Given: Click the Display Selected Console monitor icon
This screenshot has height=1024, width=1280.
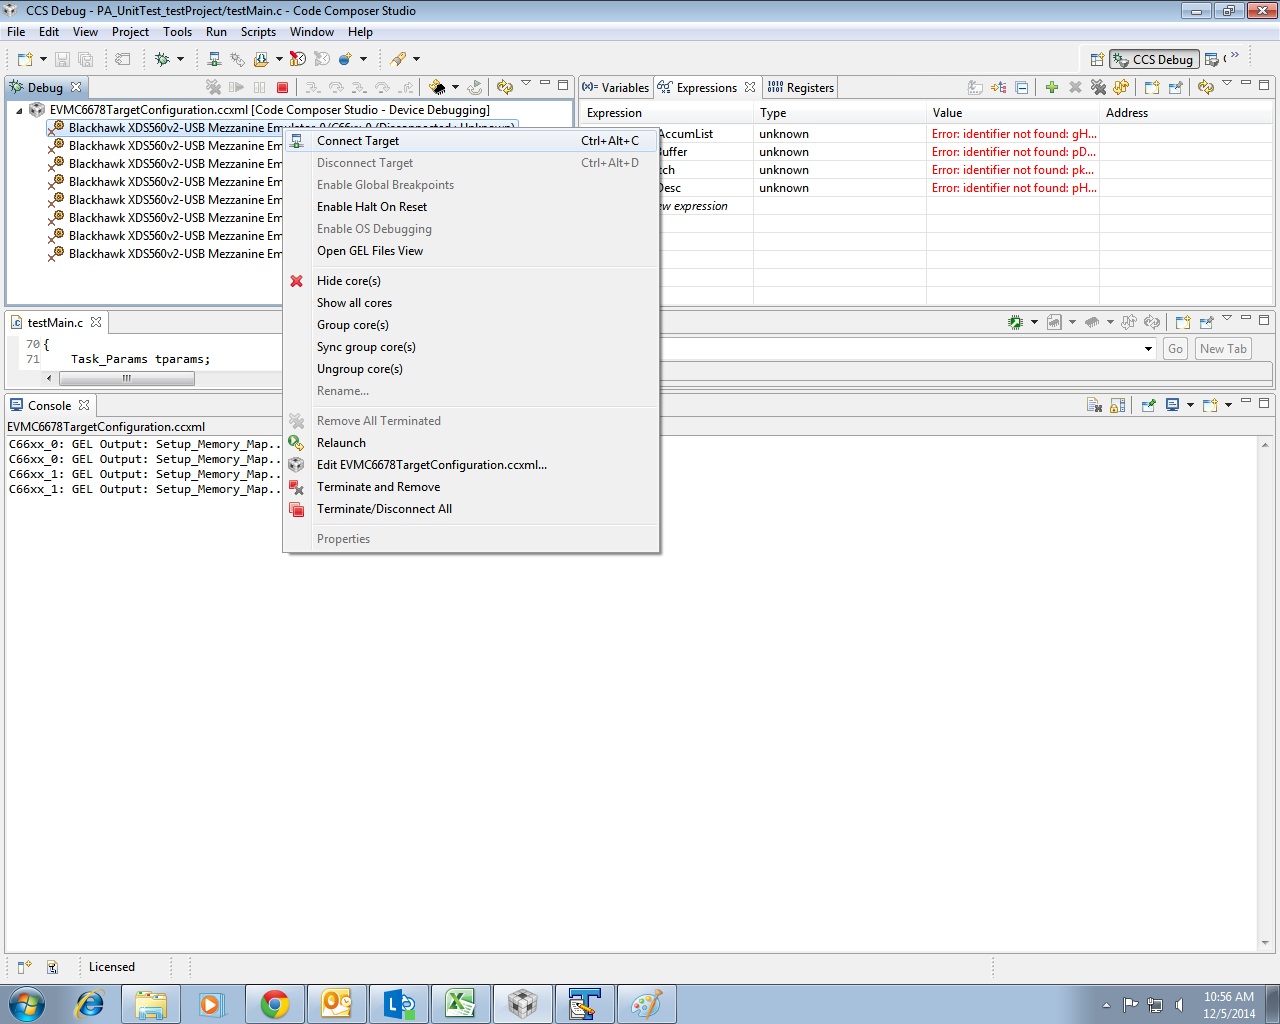Looking at the screenshot, I should [1172, 405].
